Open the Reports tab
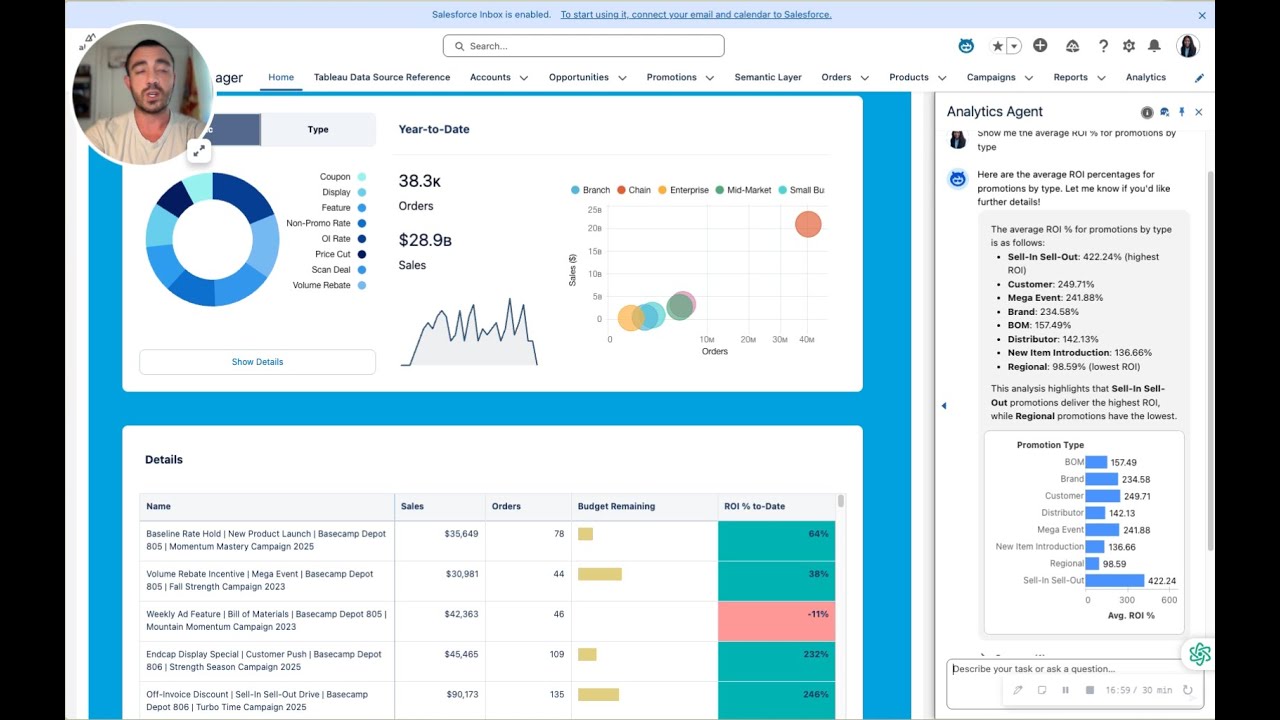Image resolution: width=1280 pixels, height=720 pixels. tap(1070, 77)
